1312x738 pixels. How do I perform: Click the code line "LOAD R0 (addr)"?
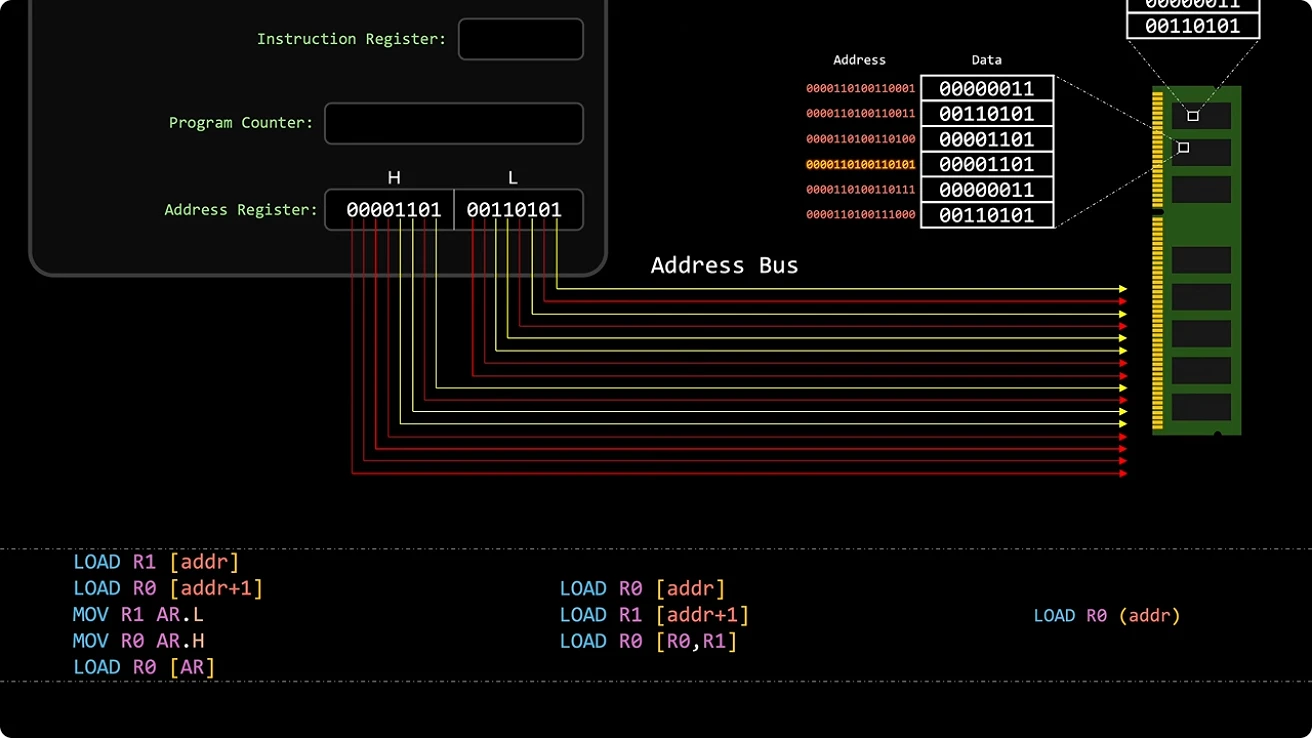click(1107, 616)
